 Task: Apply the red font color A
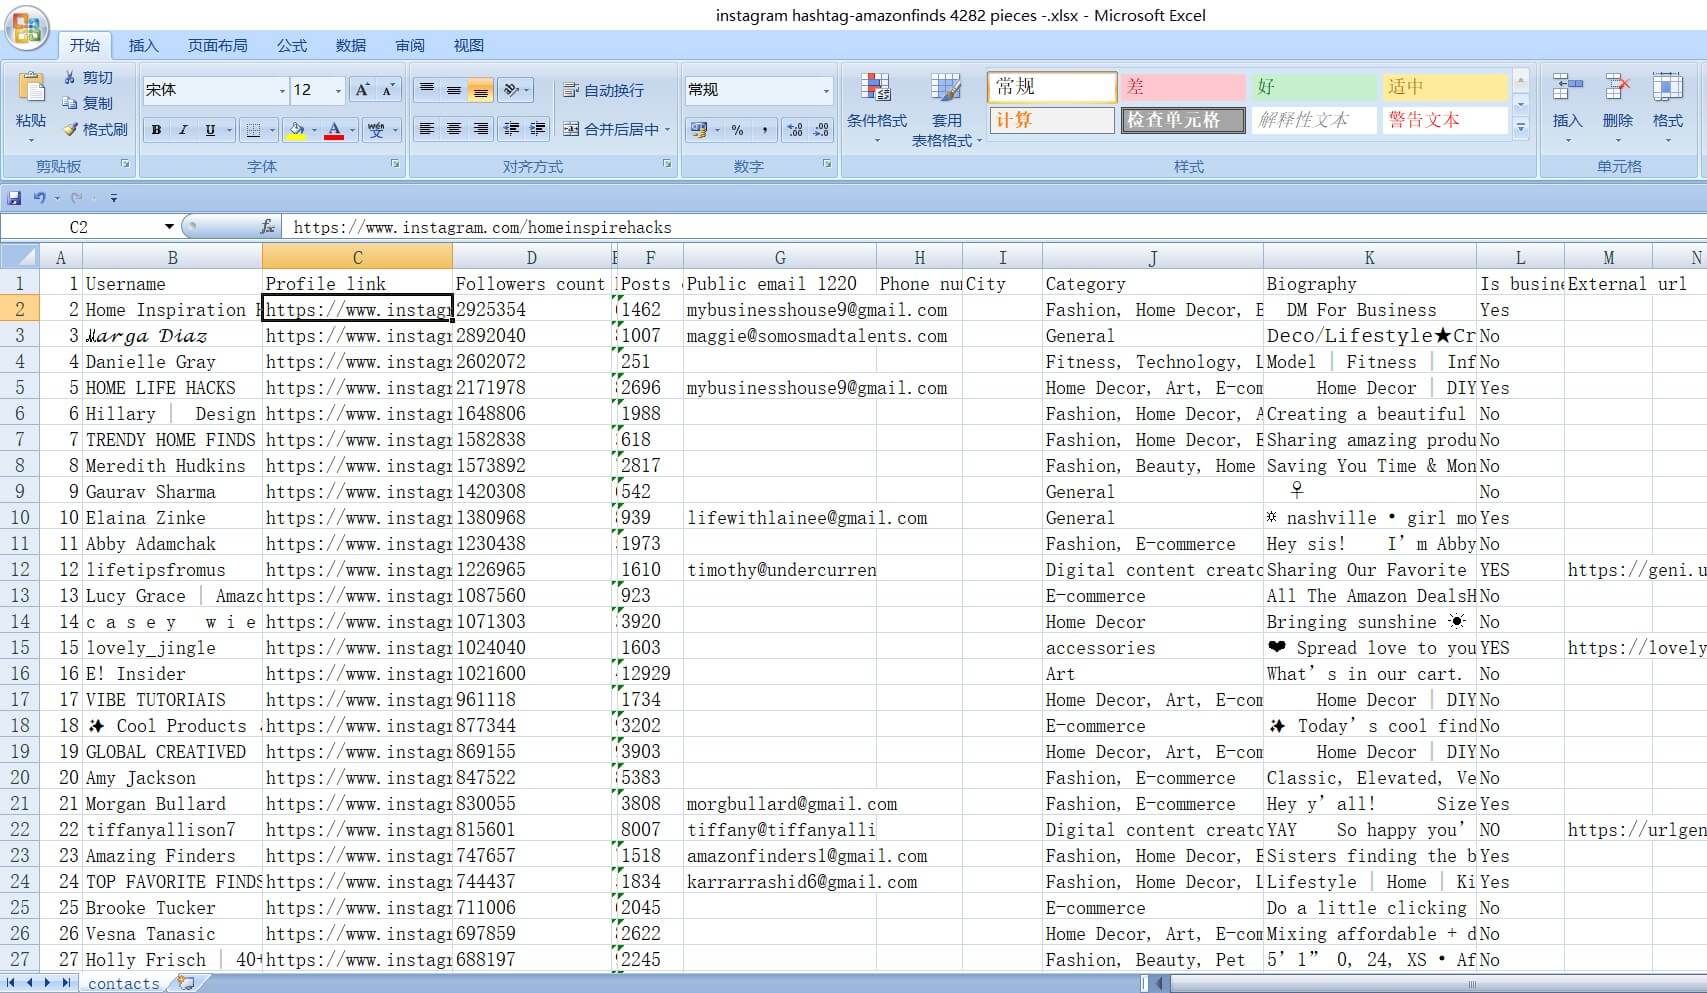tap(334, 130)
